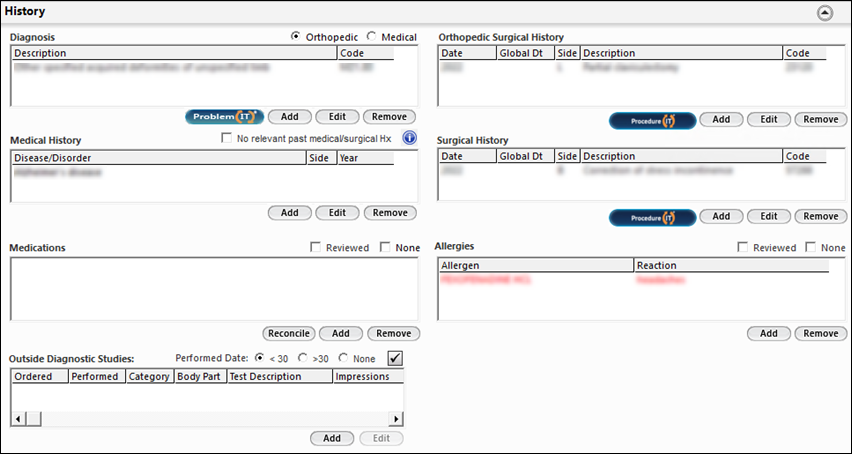Tick the Medications None checkbox
The width and height of the screenshot is (852, 454).
385,248
